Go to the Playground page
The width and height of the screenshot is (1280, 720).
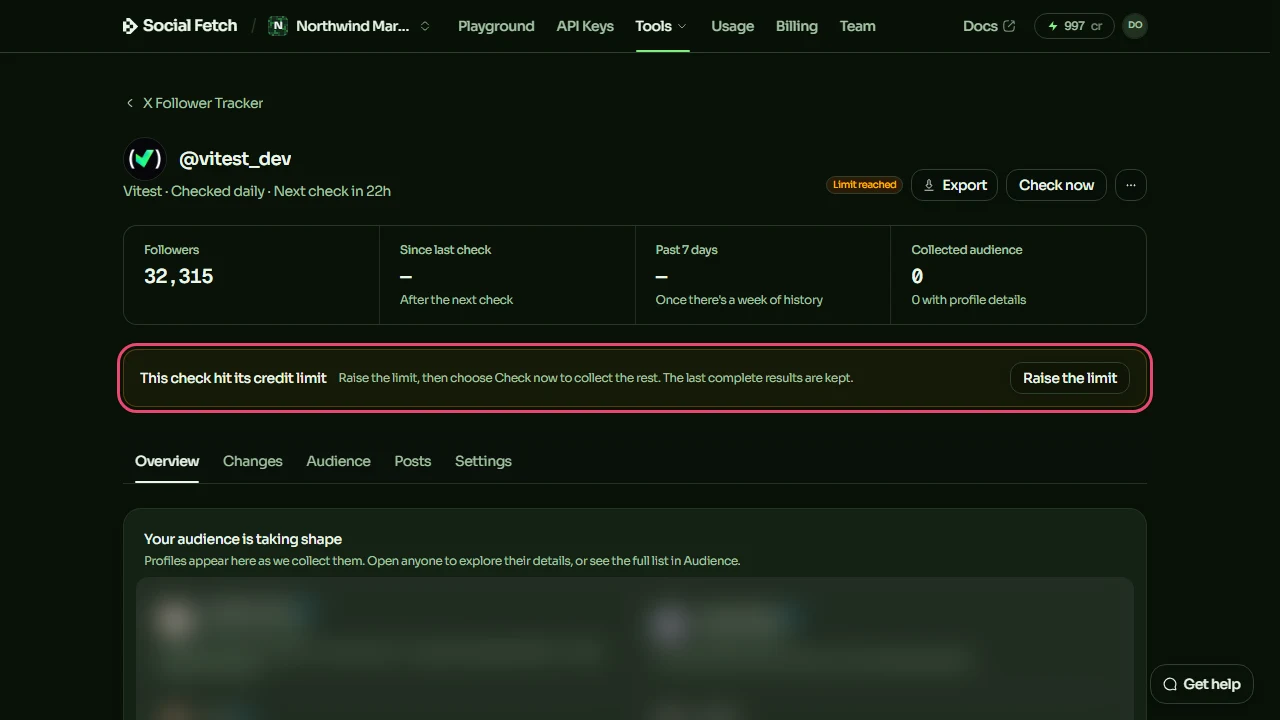pos(496,26)
